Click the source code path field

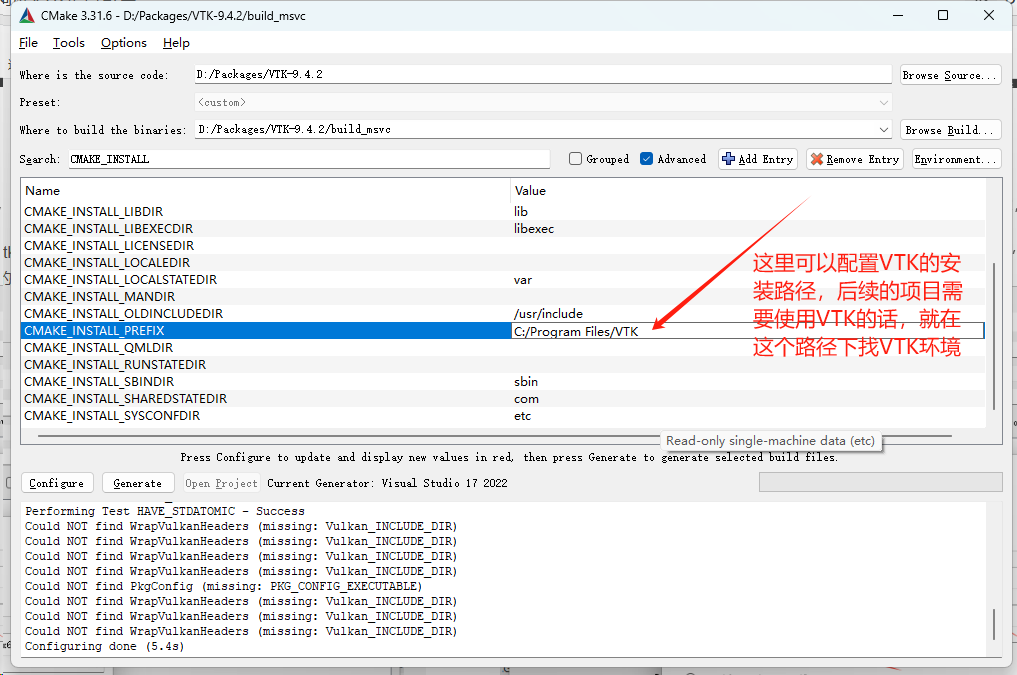pos(544,75)
